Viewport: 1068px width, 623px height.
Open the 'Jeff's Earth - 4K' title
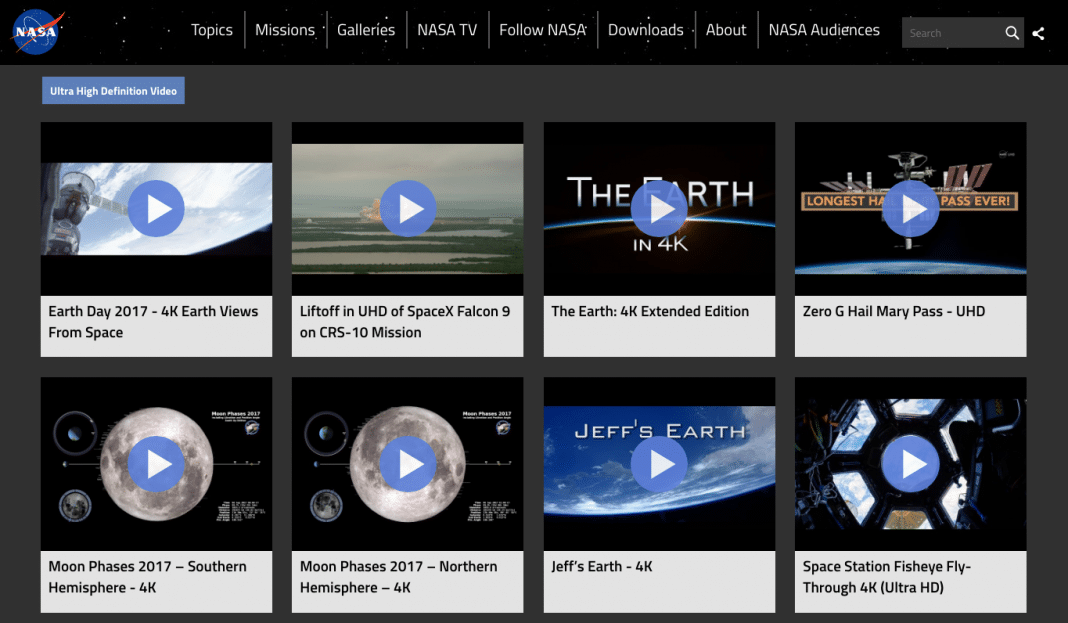tap(601, 566)
